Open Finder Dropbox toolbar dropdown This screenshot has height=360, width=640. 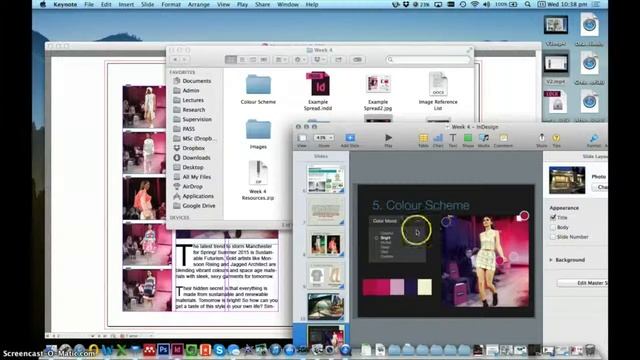click(319, 60)
